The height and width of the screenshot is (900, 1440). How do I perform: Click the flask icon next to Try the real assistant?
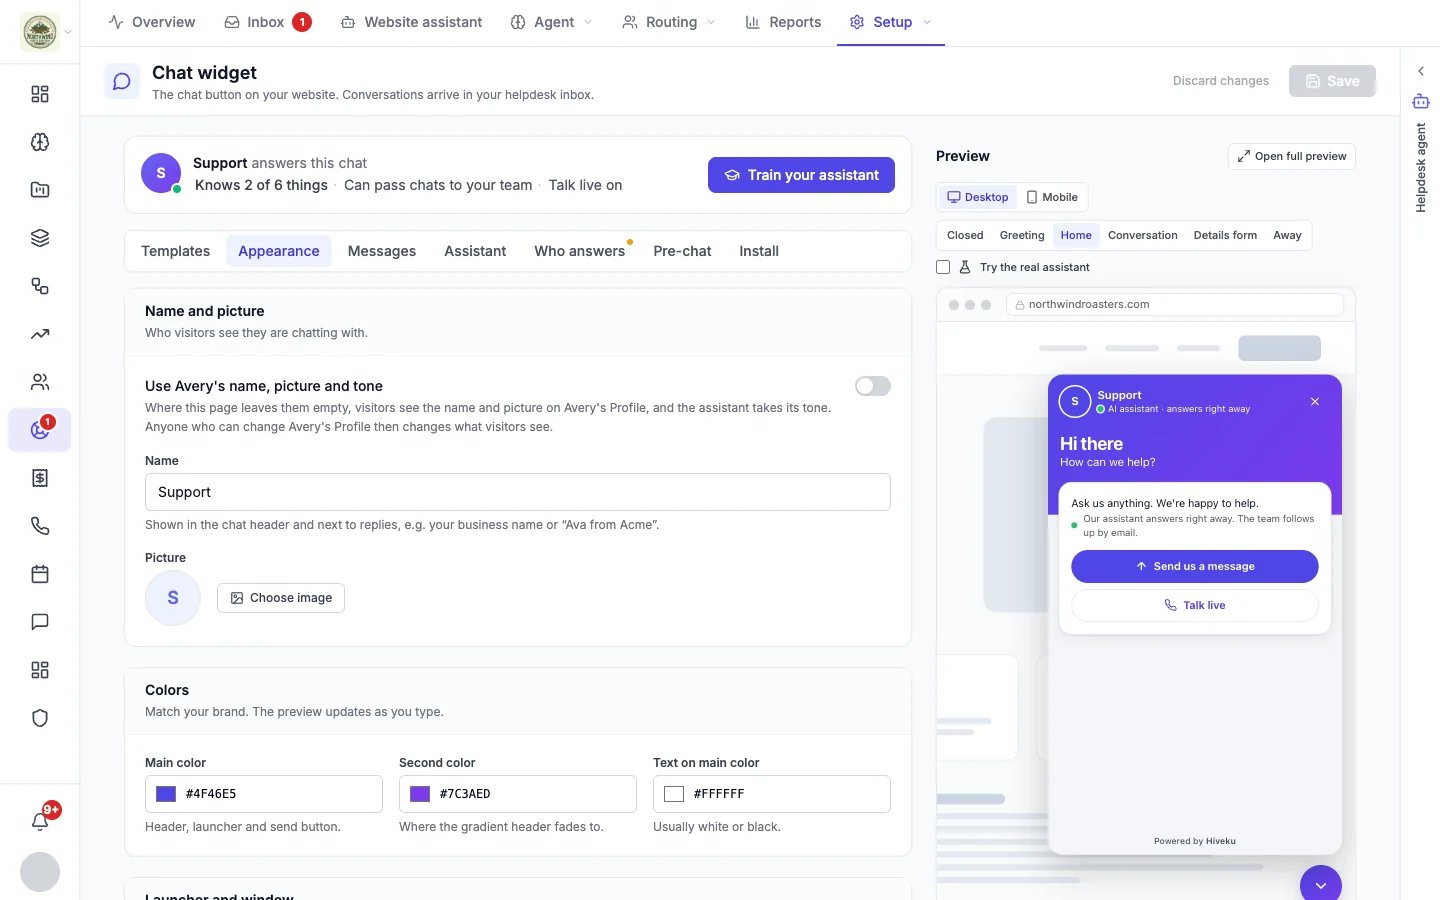click(965, 267)
